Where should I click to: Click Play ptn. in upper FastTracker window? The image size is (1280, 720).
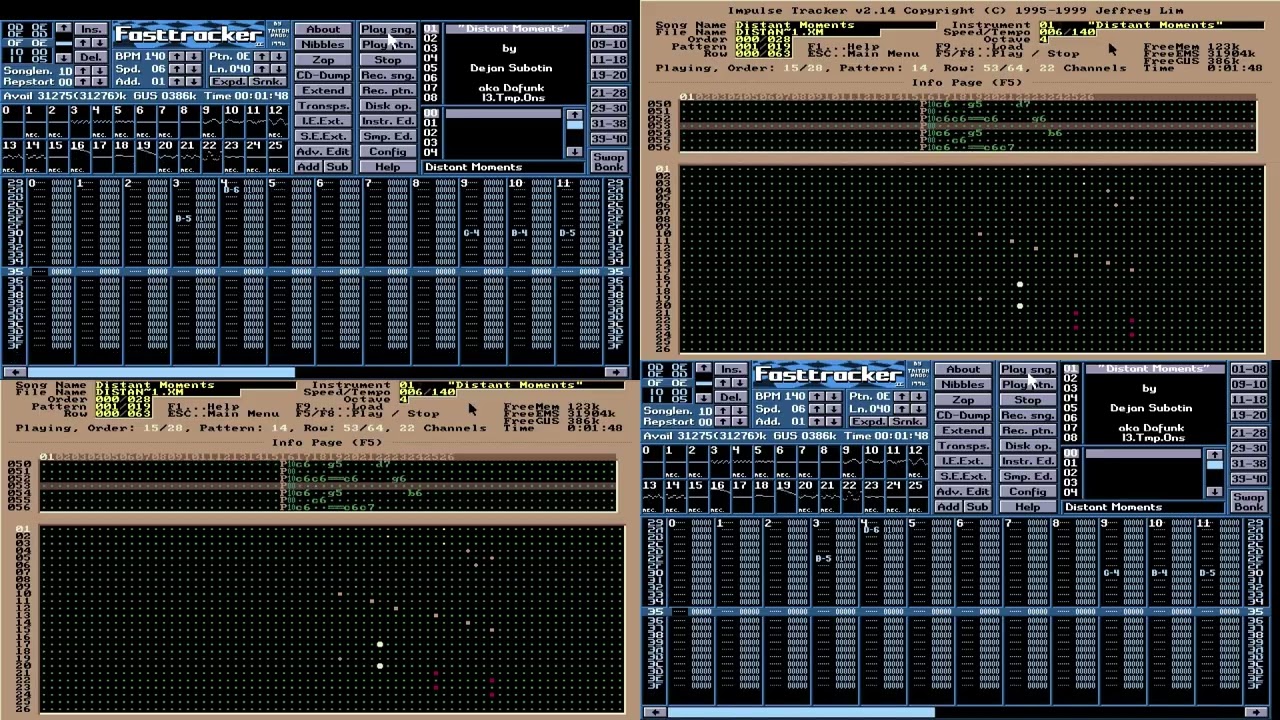pos(388,44)
